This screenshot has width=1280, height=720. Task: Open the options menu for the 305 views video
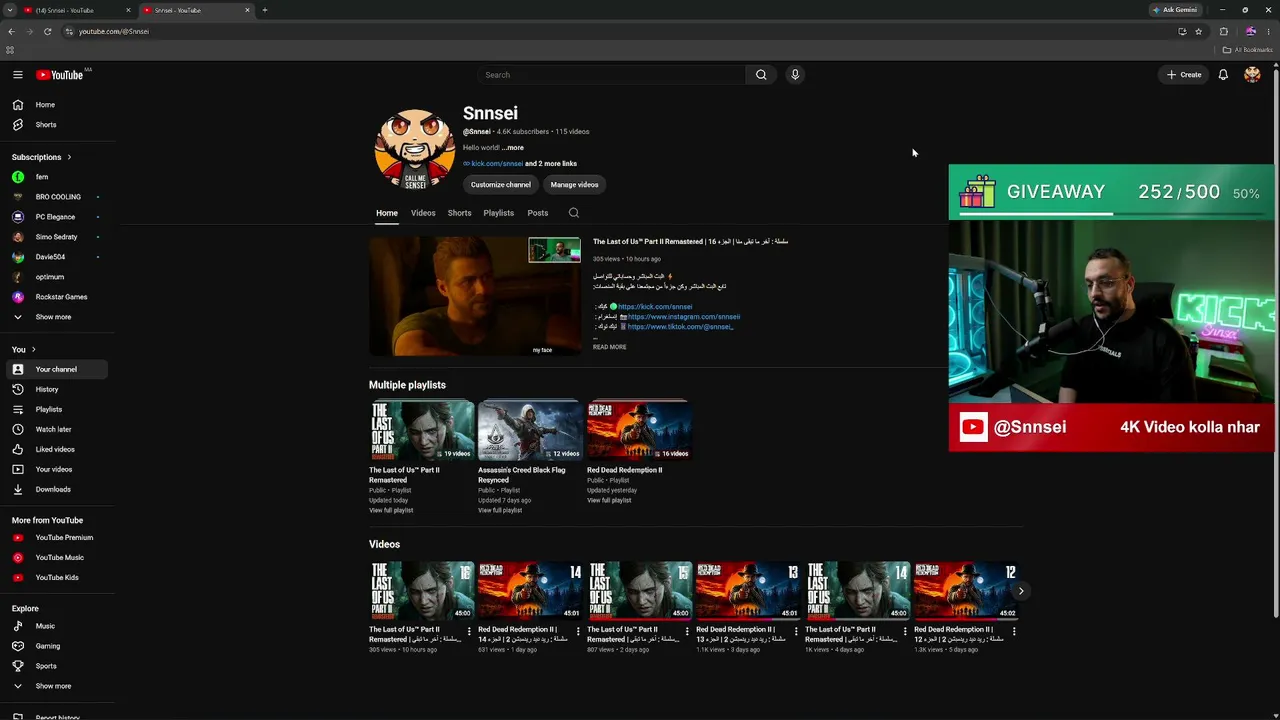pos(469,631)
